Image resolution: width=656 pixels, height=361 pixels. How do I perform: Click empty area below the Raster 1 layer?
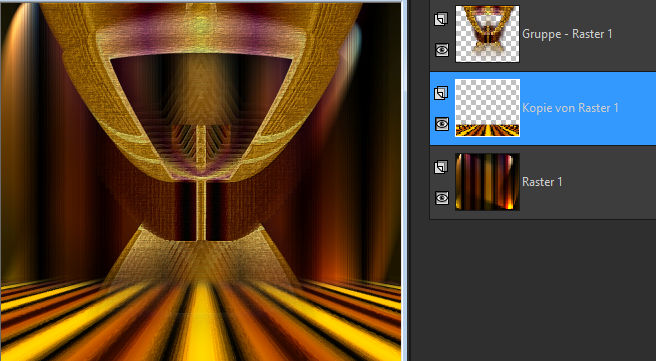tap(543, 289)
